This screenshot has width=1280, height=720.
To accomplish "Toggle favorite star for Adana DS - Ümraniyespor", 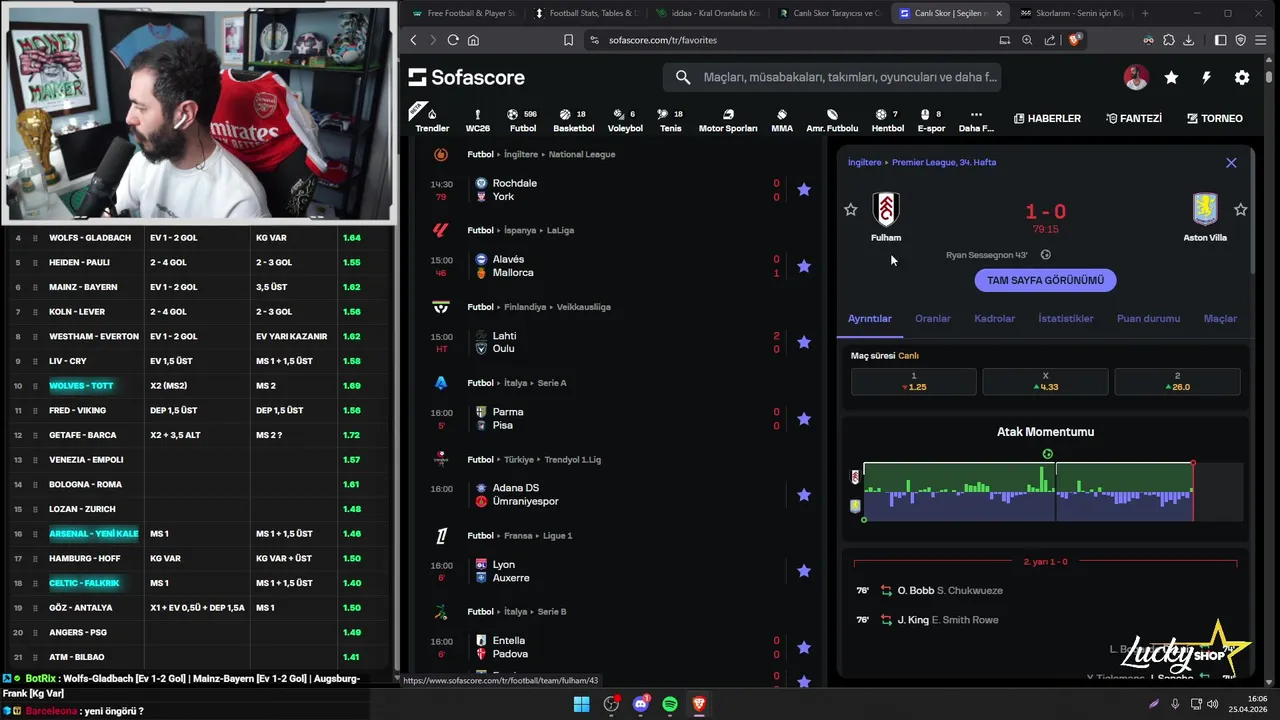I will 804,494.
